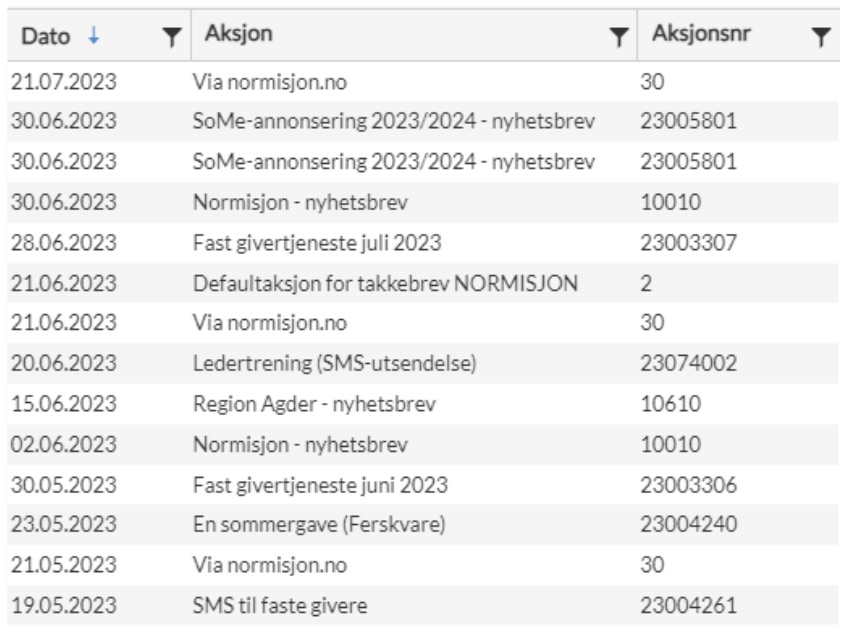Open the Aksjon column filter
The width and height of the screenshot is (848, 628).
point(619,37)
